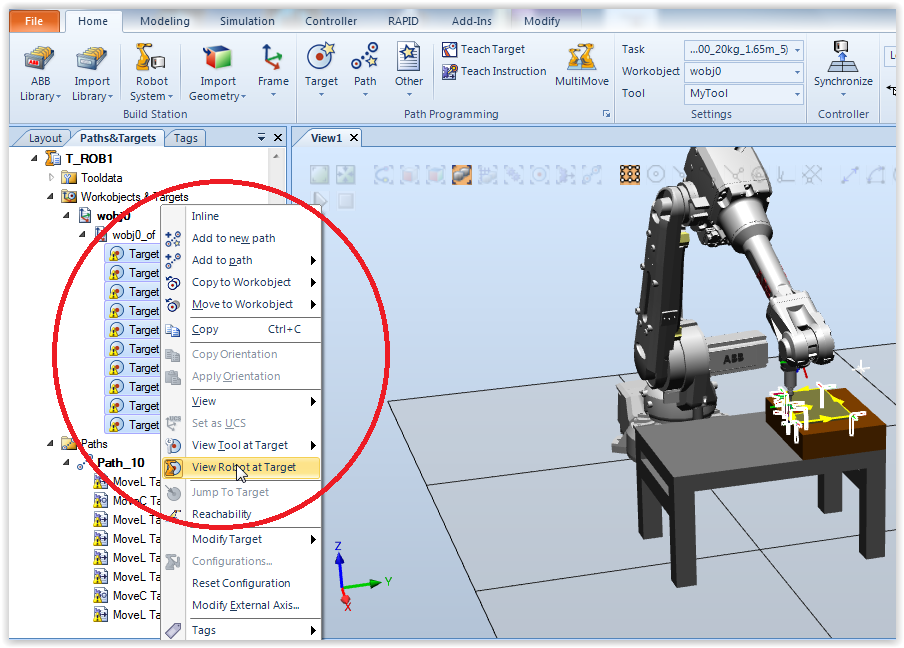Screen dimensions: 904x648
Task: Close the View1 tab
Action: [x=354, y=138]
